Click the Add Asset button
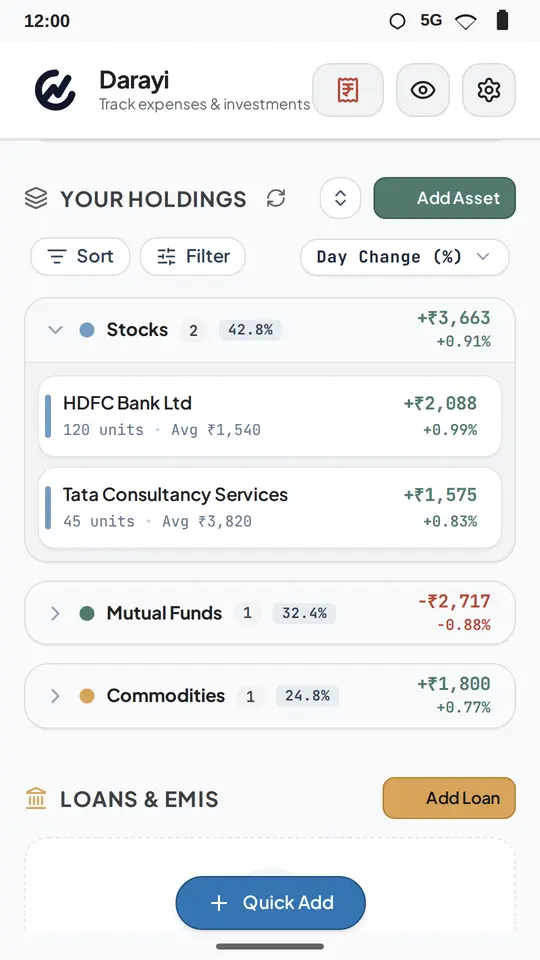This screenshot has height=960, width=540. 444,198
